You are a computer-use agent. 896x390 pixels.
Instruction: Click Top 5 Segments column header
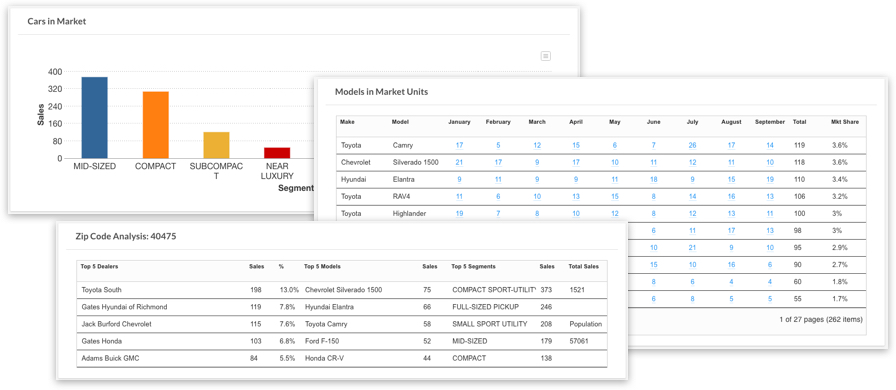[473, 266]
